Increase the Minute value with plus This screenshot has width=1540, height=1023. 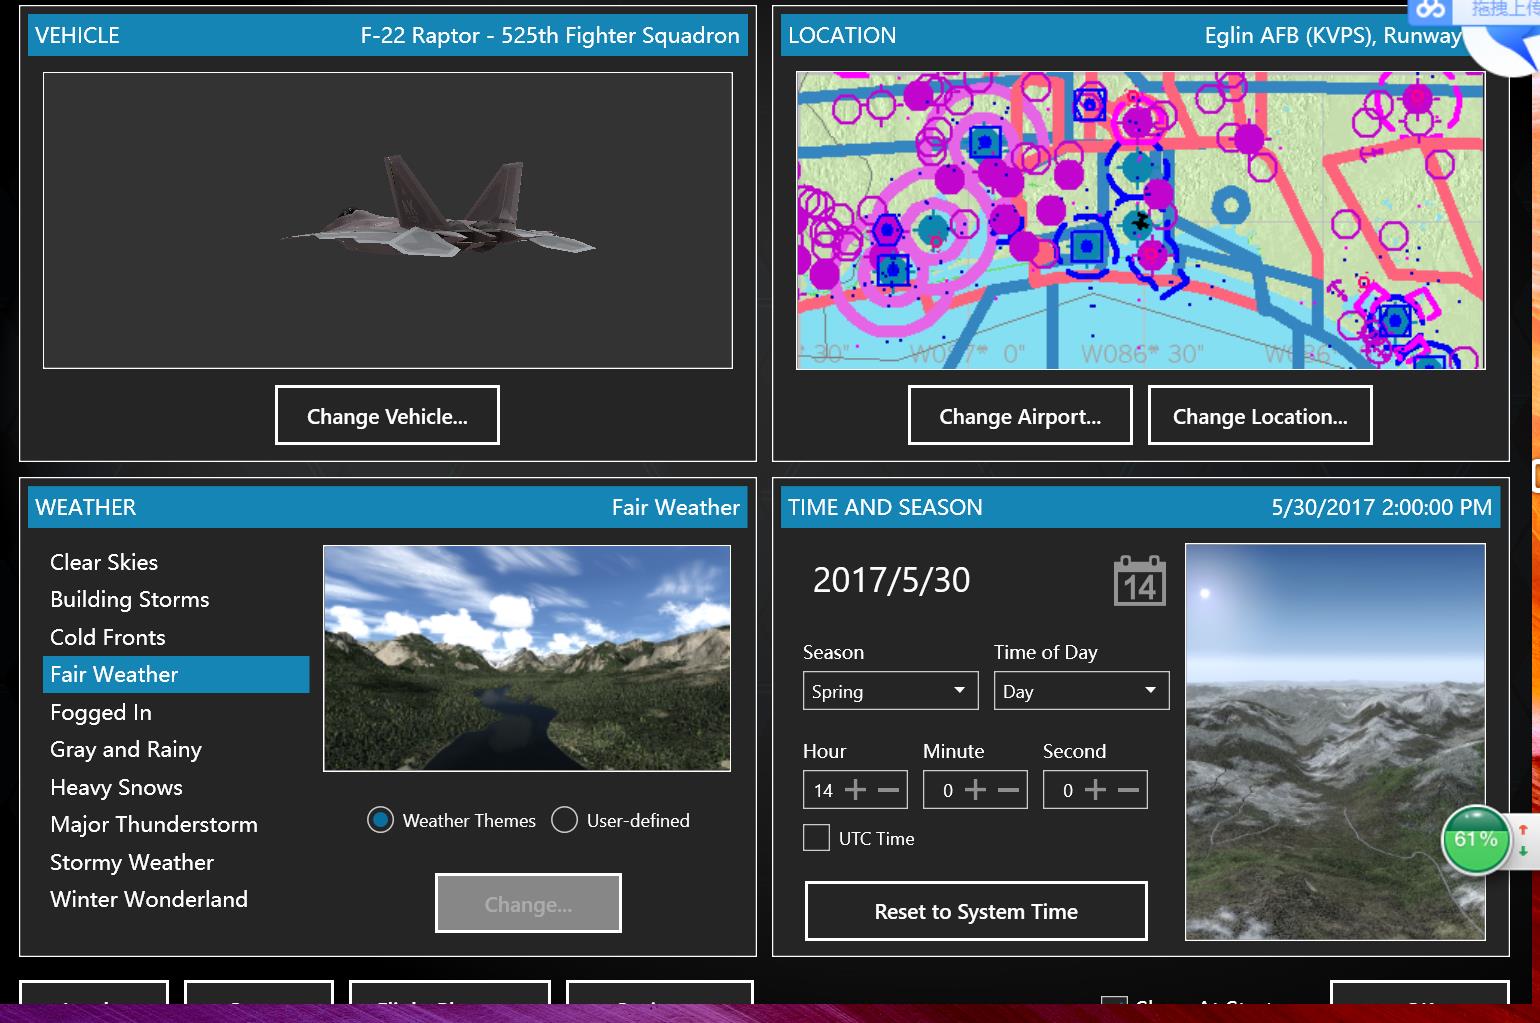coord(975,790)
